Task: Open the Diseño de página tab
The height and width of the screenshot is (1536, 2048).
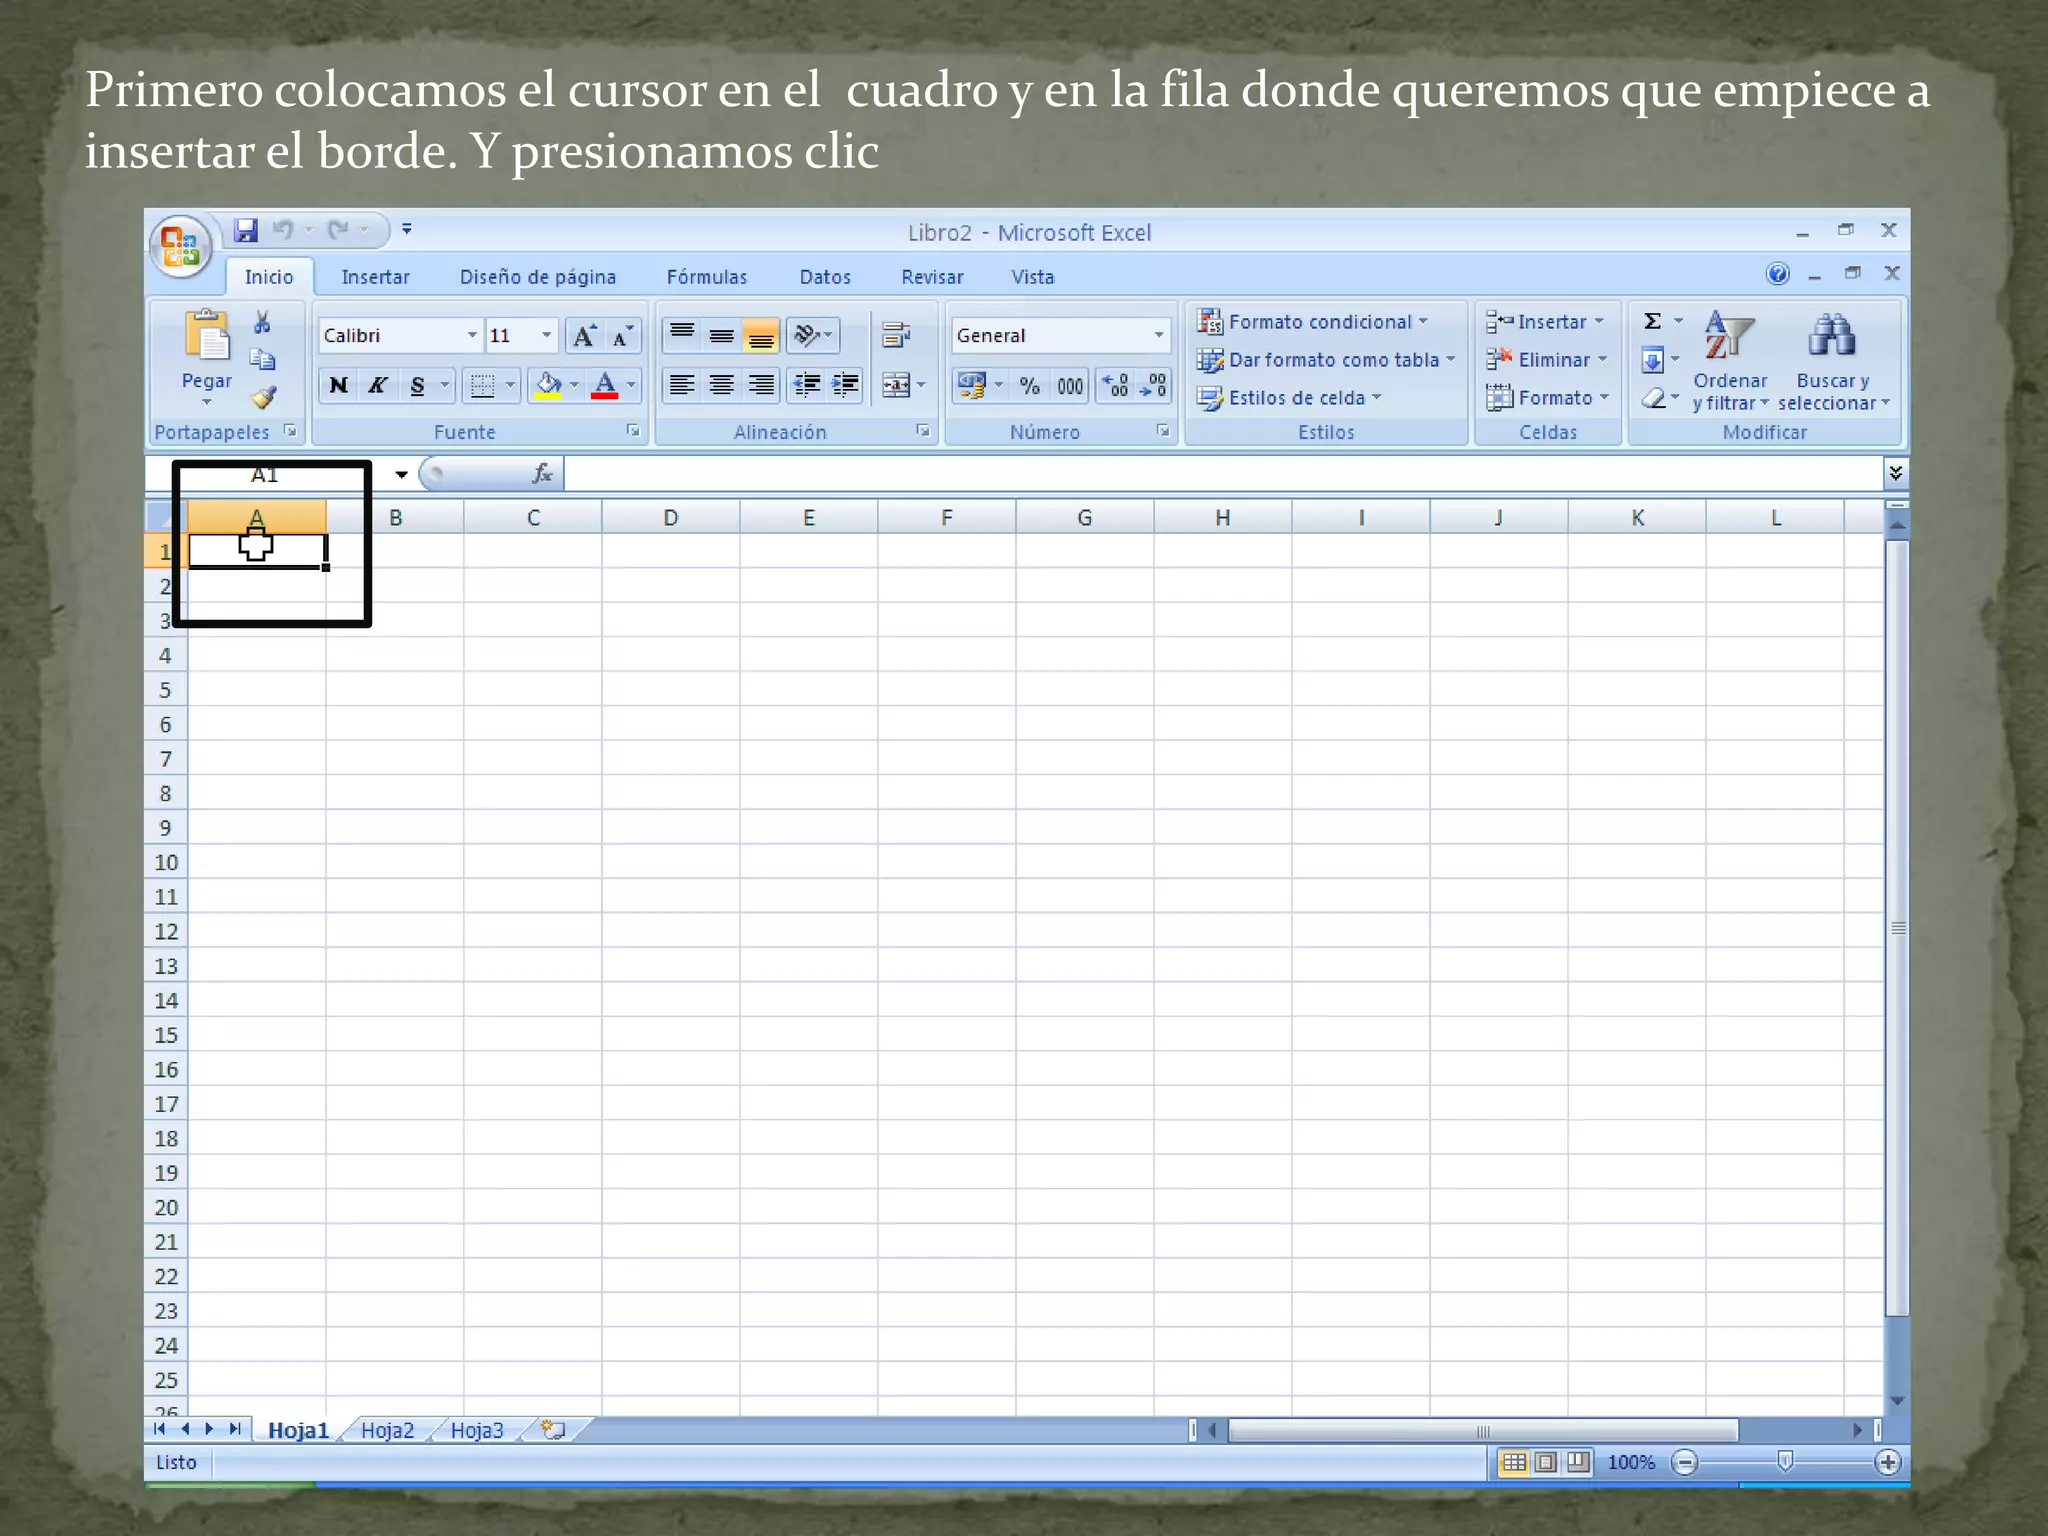Action: (538, 277)
